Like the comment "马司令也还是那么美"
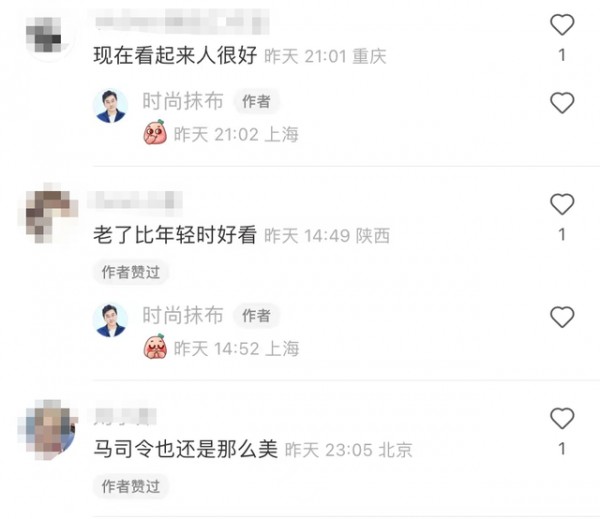 tap(562, 418)
